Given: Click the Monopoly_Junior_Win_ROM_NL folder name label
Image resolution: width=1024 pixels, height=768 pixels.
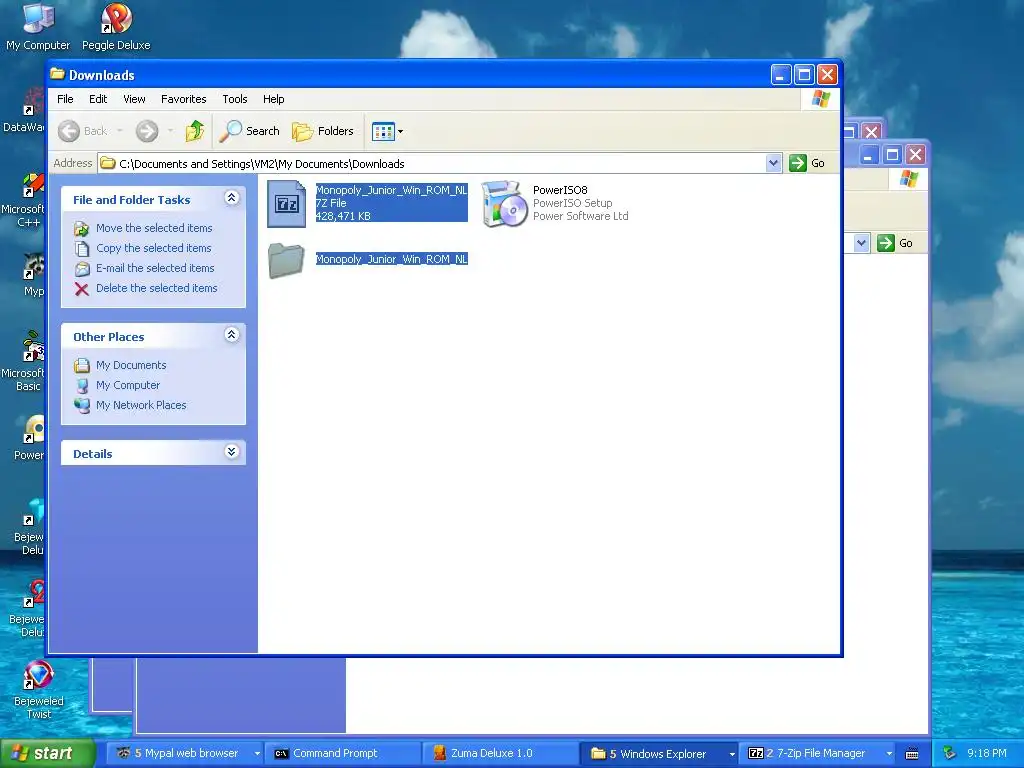Looking at the screenshot, I should coord(391,259).
